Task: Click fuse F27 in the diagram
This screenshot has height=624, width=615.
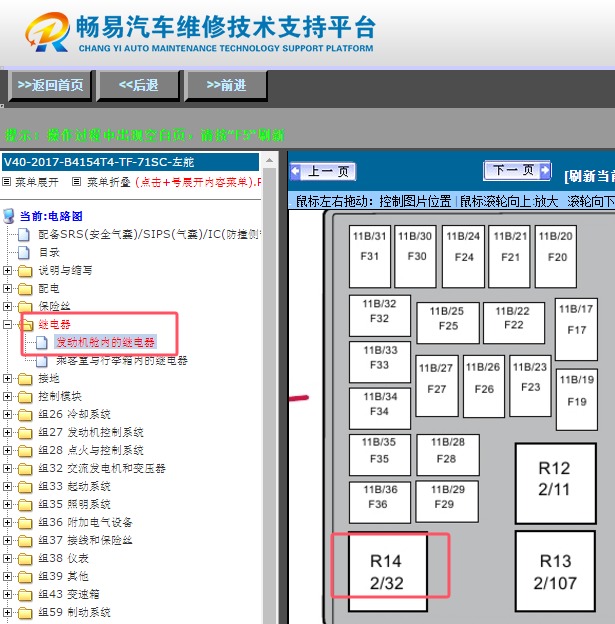Action: pos(437,386)
